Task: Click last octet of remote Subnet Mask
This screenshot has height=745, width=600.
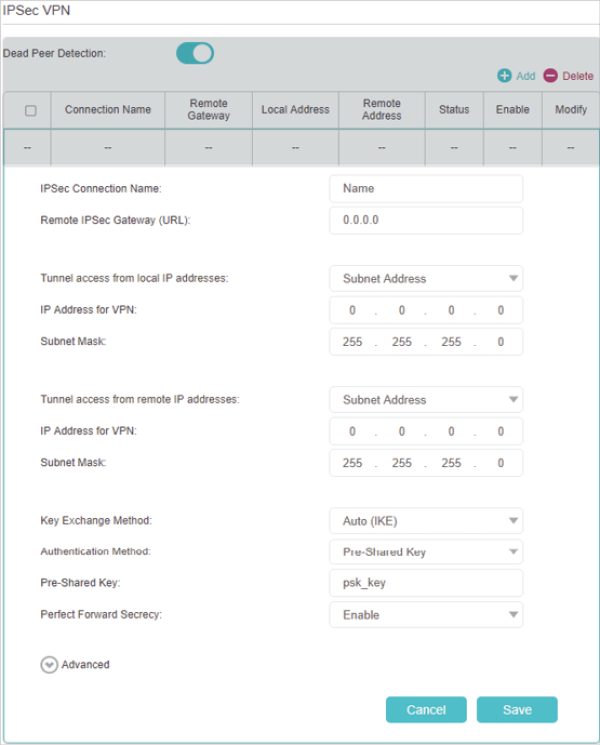Action: tap(501, 464)
